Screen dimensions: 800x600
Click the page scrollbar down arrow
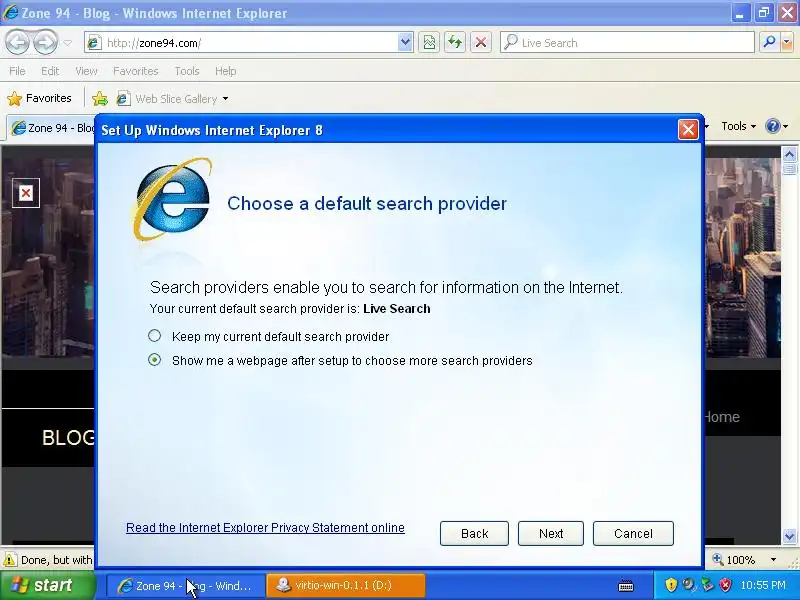pos(789,536)
